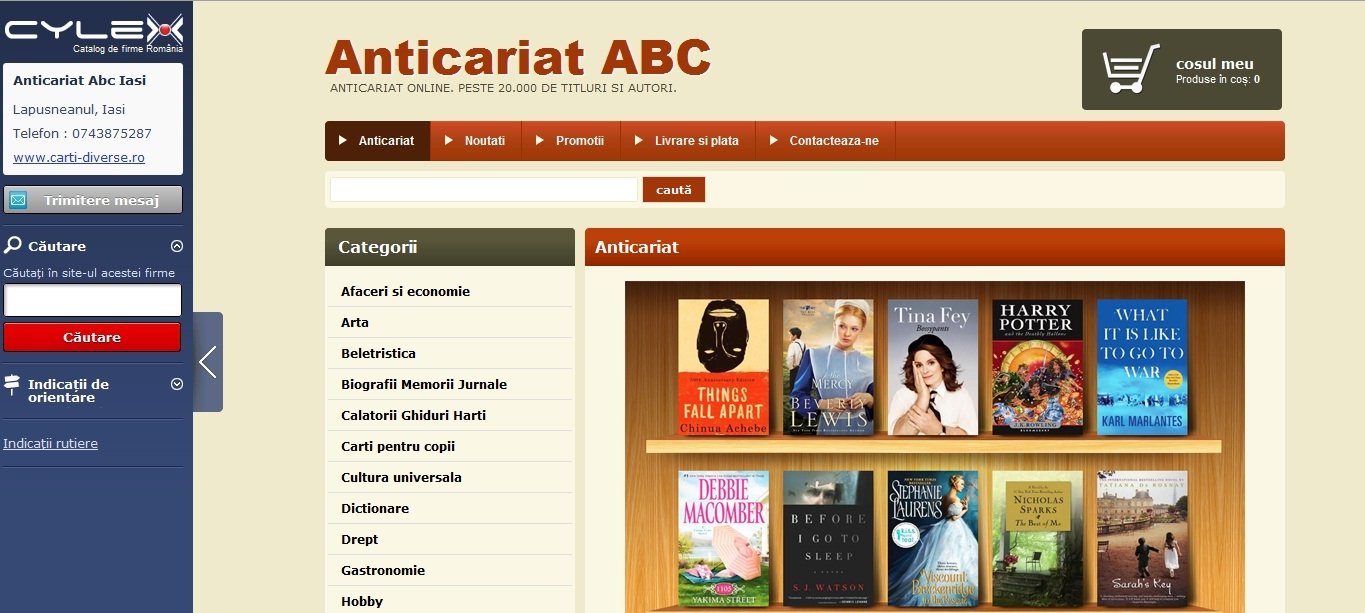Click the Harry Potter book cover

click(x=1037, y=367)
